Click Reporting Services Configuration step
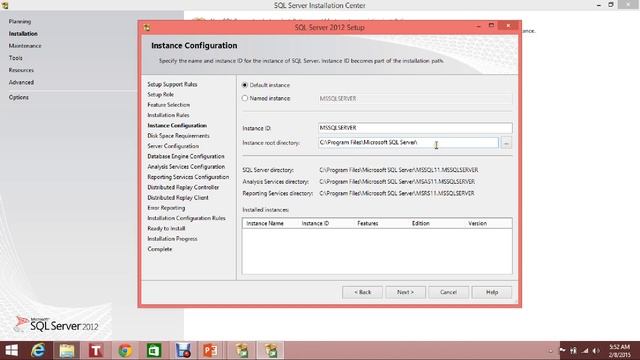This screenshot has height=360, width=640. coord(188,177)
